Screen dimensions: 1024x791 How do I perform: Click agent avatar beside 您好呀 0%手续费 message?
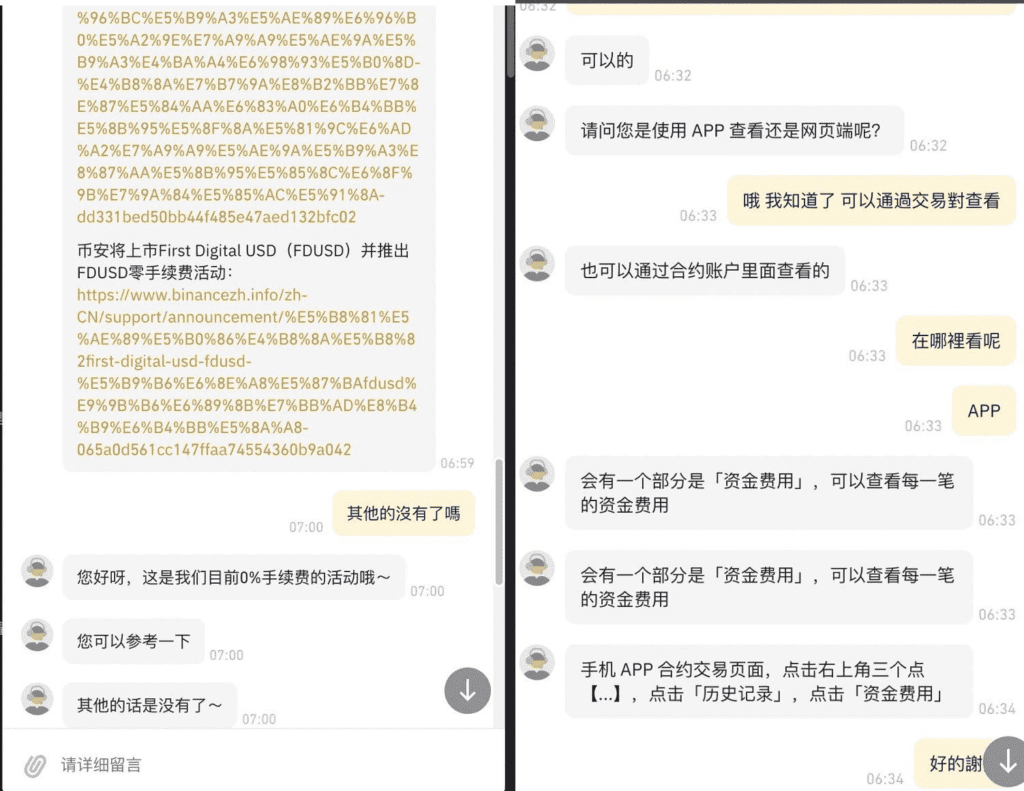pyautogui.click(x=37, y=571)
